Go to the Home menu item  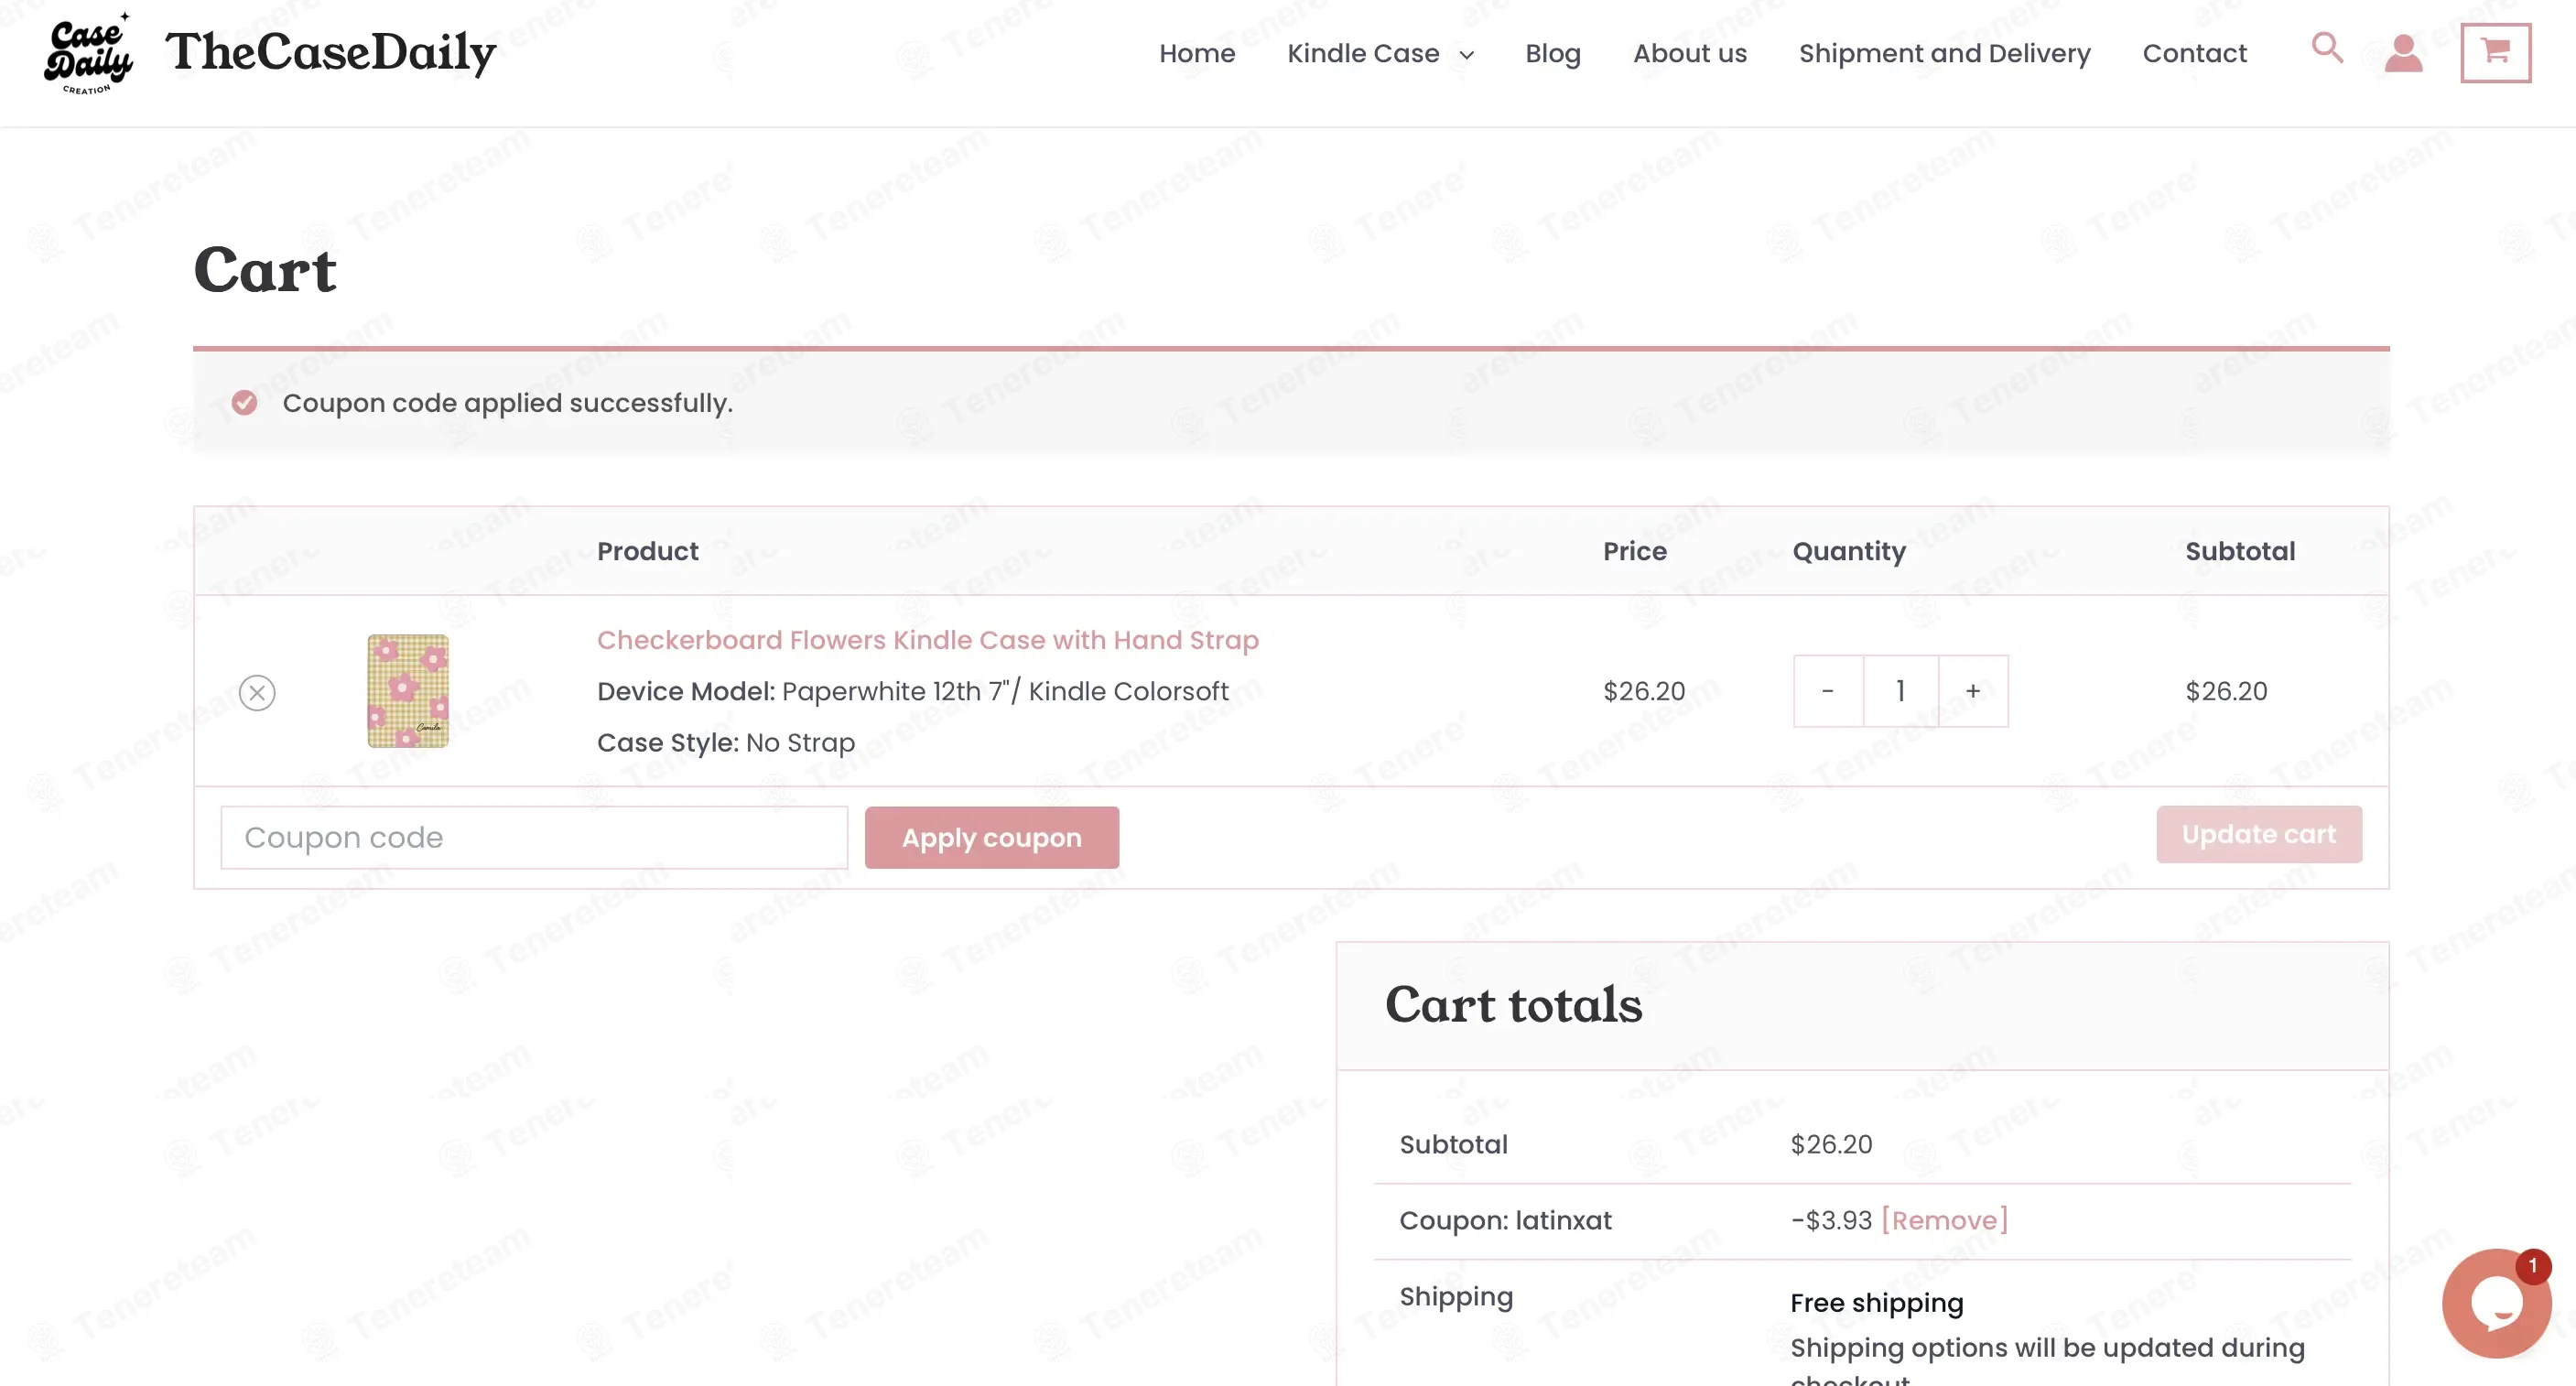coord(1196,53)
